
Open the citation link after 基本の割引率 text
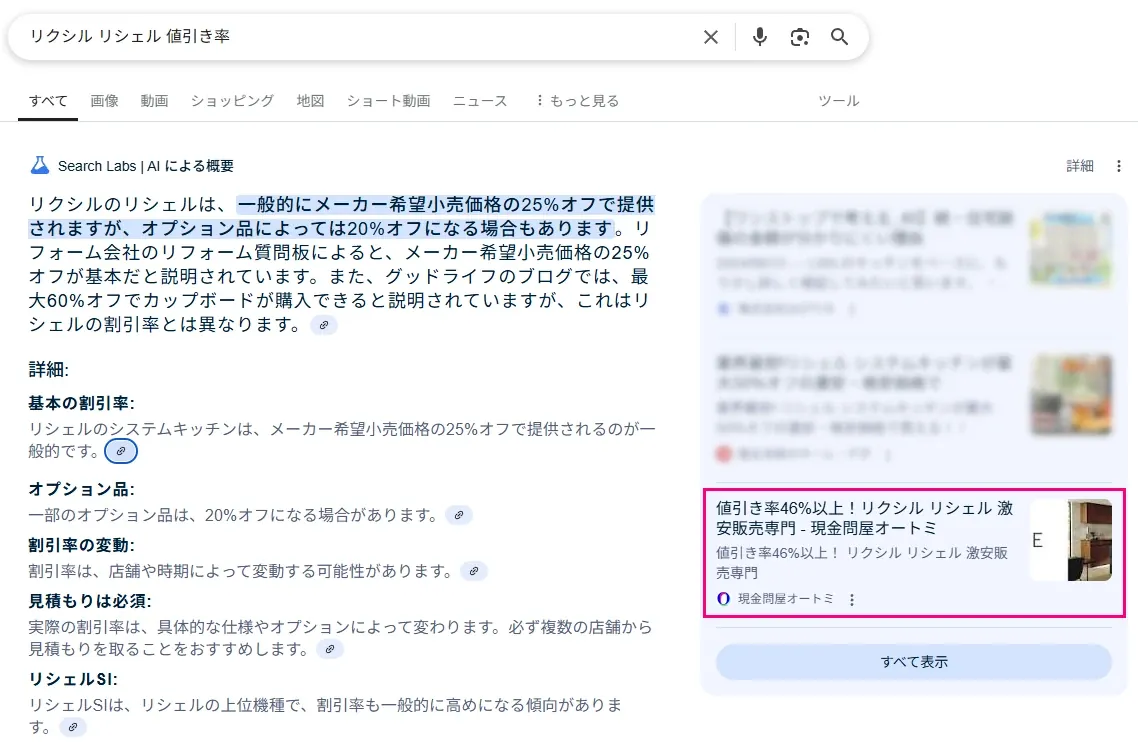point(121,451)
